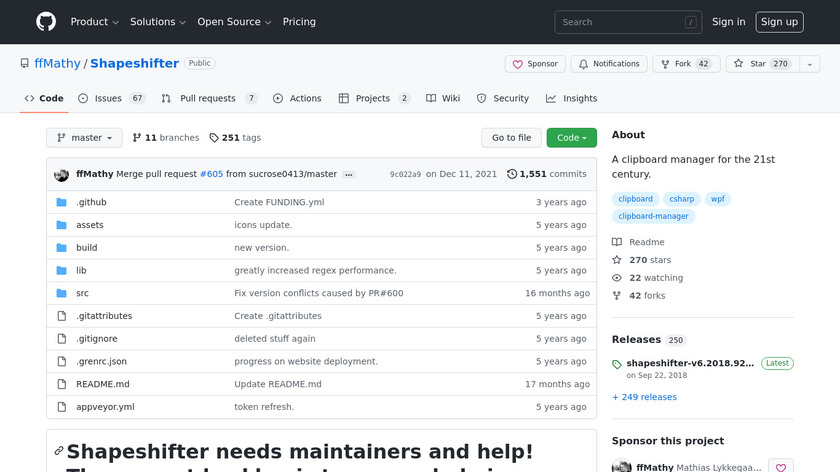Open the star lists dropdown arrow
The image size is (840, 472).
[x=808, y=64]
